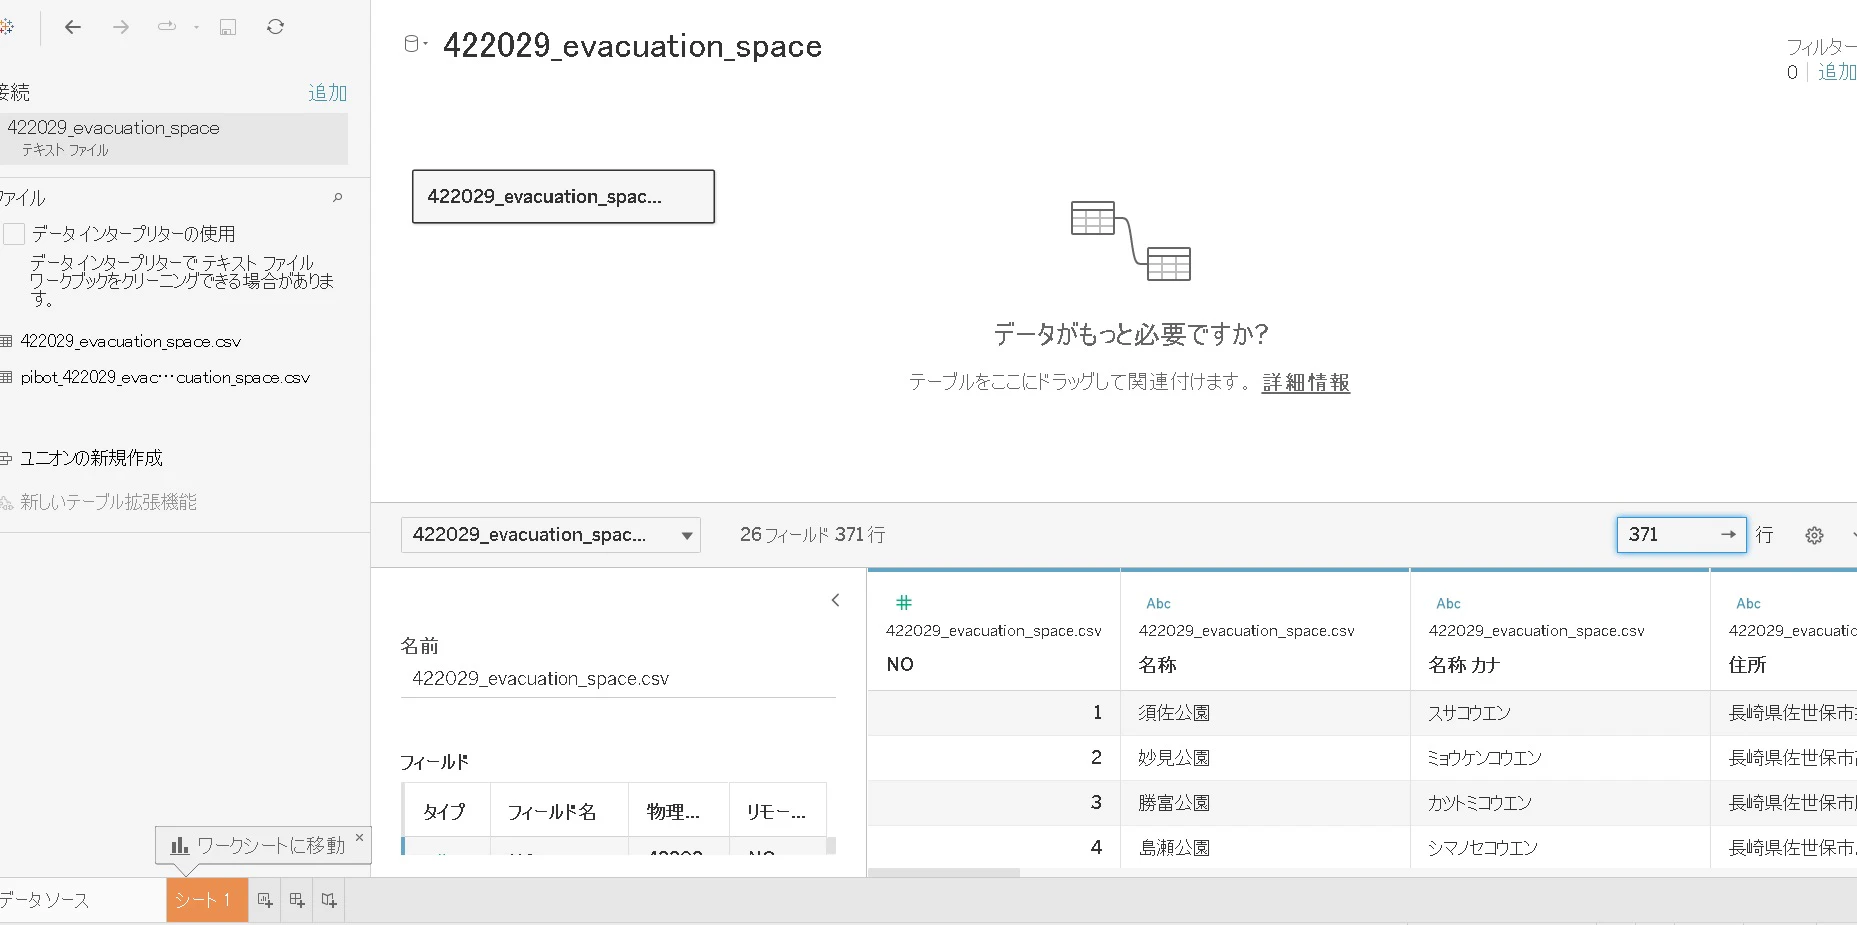Viewport: 1857px width, 925px height.
Task: Open the data source cylinder icon menu
Action: coord(414,44)
